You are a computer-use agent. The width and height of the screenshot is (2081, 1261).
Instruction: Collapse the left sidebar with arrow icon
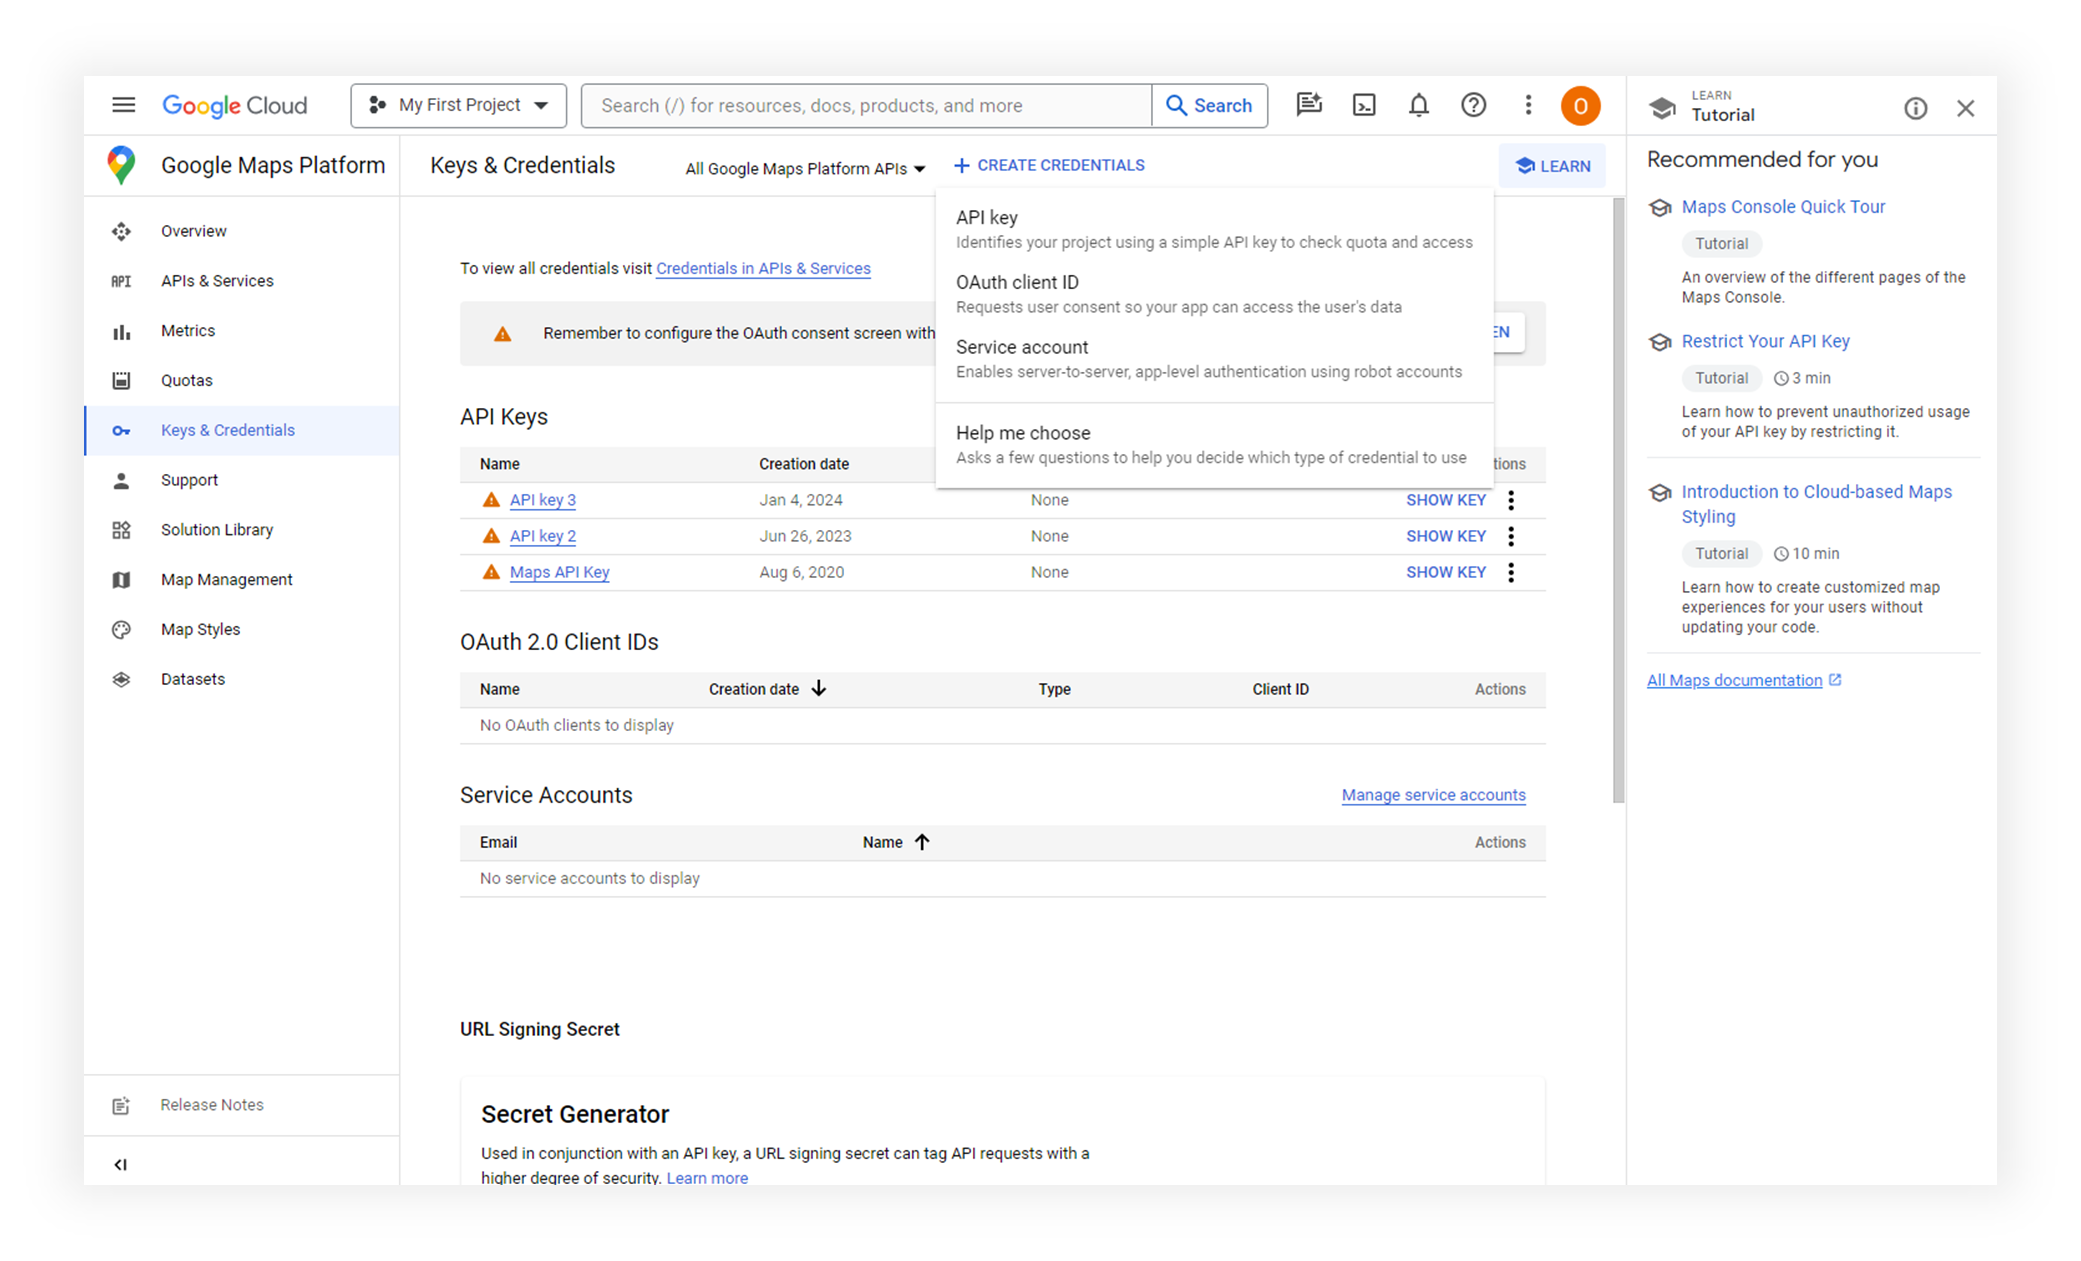point(121,1164)
